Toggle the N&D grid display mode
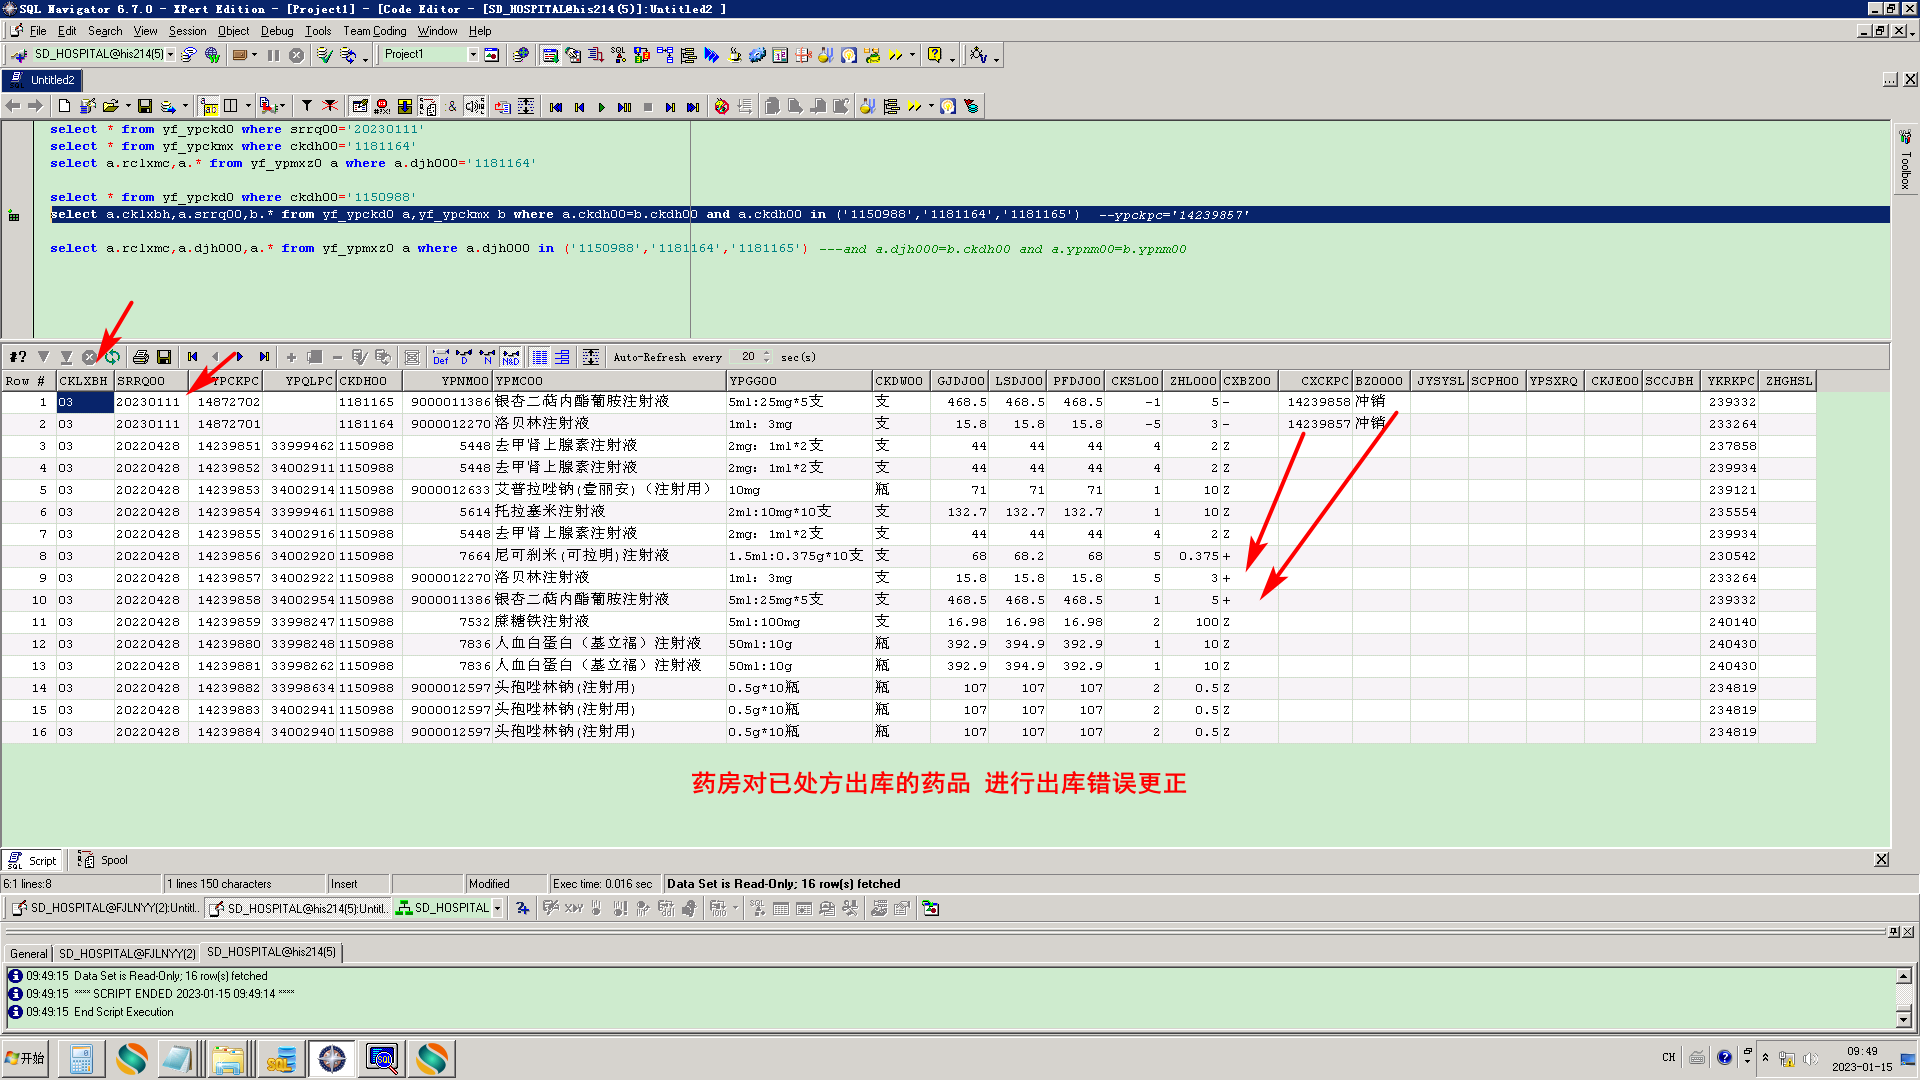 [x=511, y=357]
